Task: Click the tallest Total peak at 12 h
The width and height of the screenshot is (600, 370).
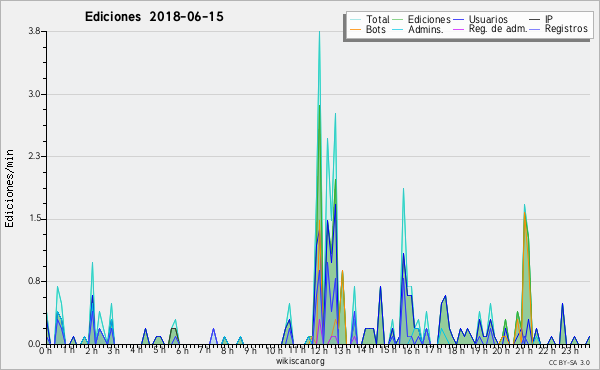Action: (x=320, y=33)
